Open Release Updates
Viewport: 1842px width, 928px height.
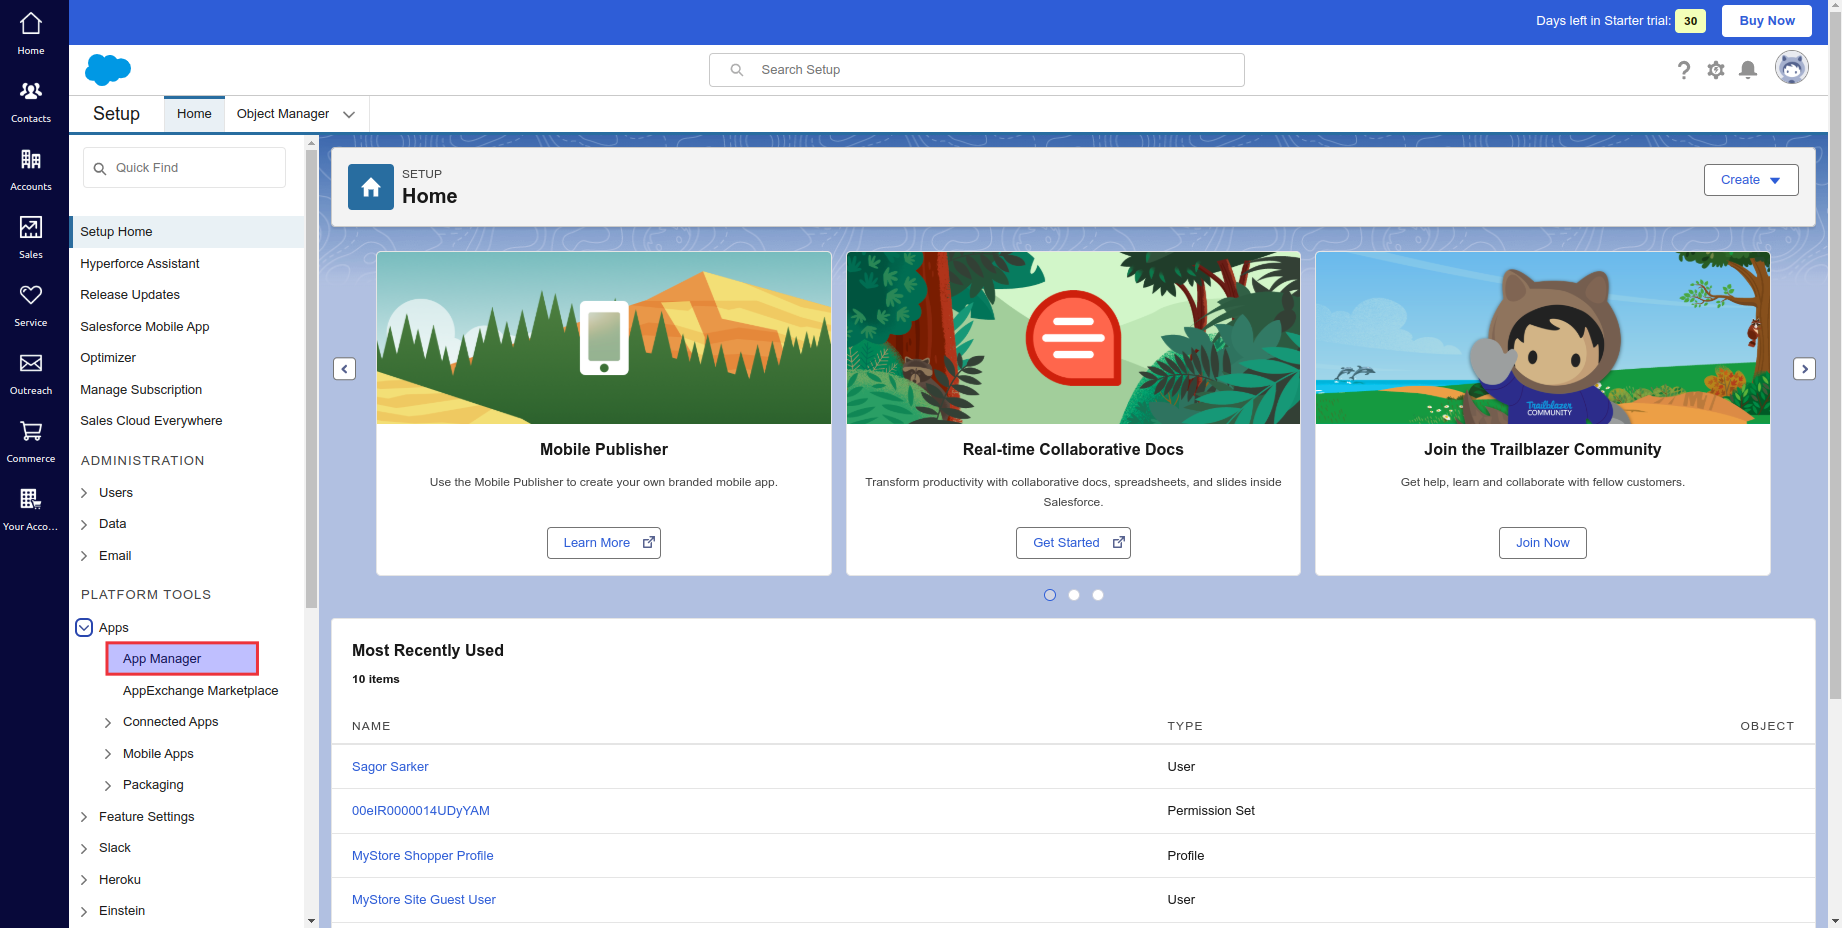point(130,295)
